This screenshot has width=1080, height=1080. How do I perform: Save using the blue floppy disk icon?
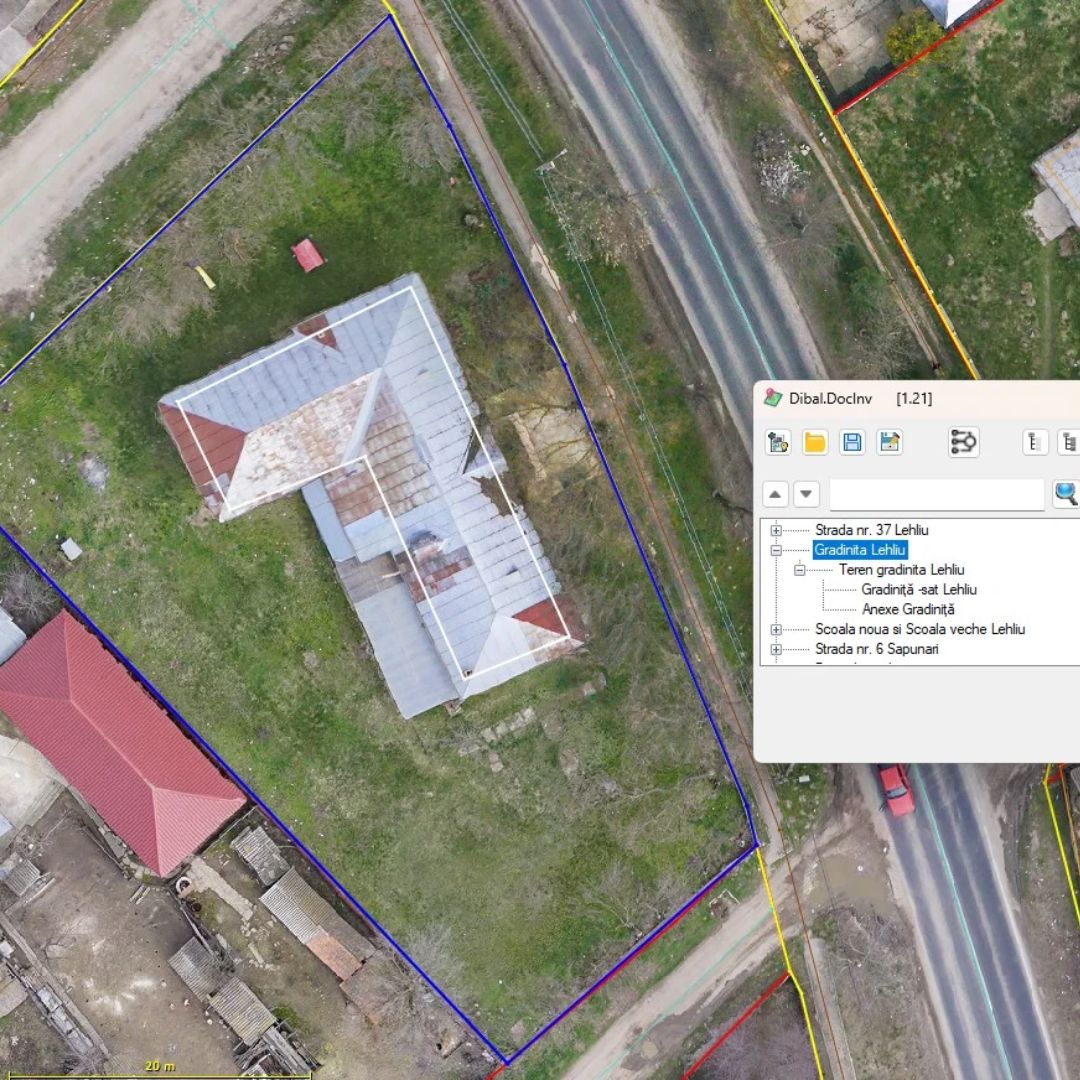pyautogui.click(x=852, y=442)
